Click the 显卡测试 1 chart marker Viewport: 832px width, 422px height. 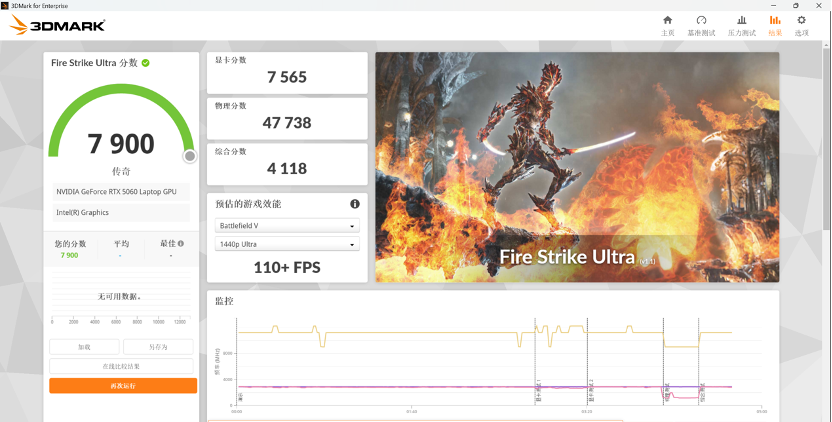(539, 390)
